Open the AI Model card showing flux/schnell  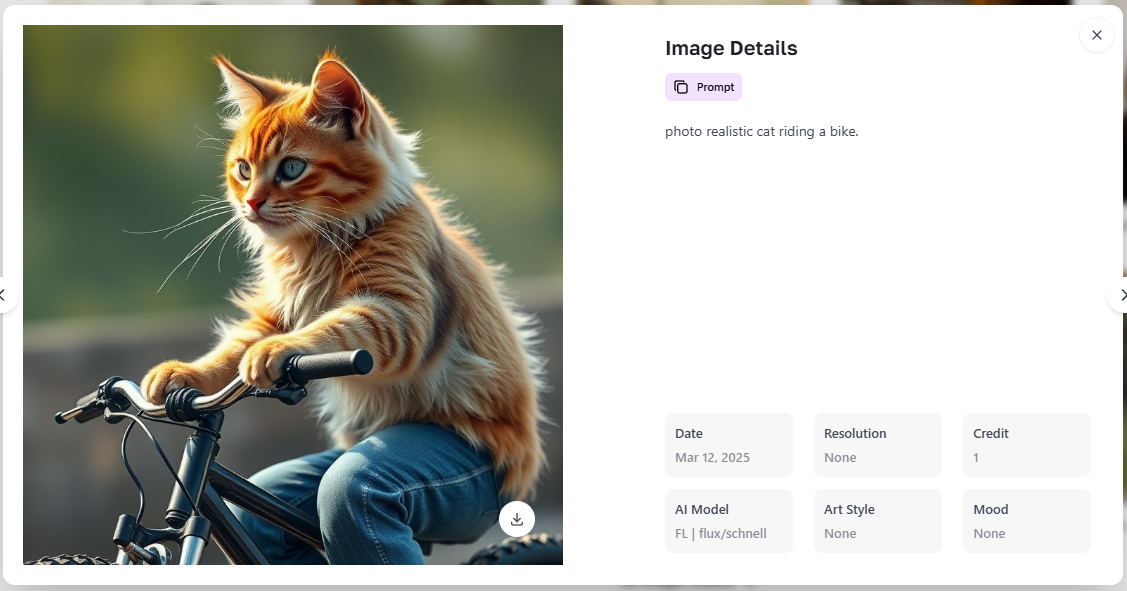[x=728, y=520]
